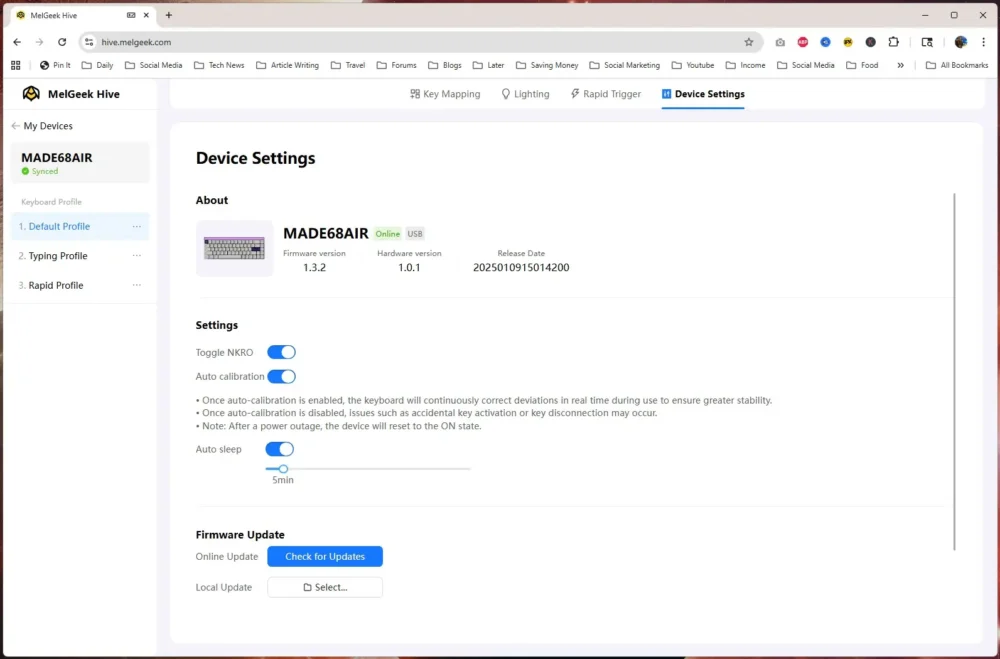Select the MelGeek Hive browser tab
1000x659 pixels.
82,15
